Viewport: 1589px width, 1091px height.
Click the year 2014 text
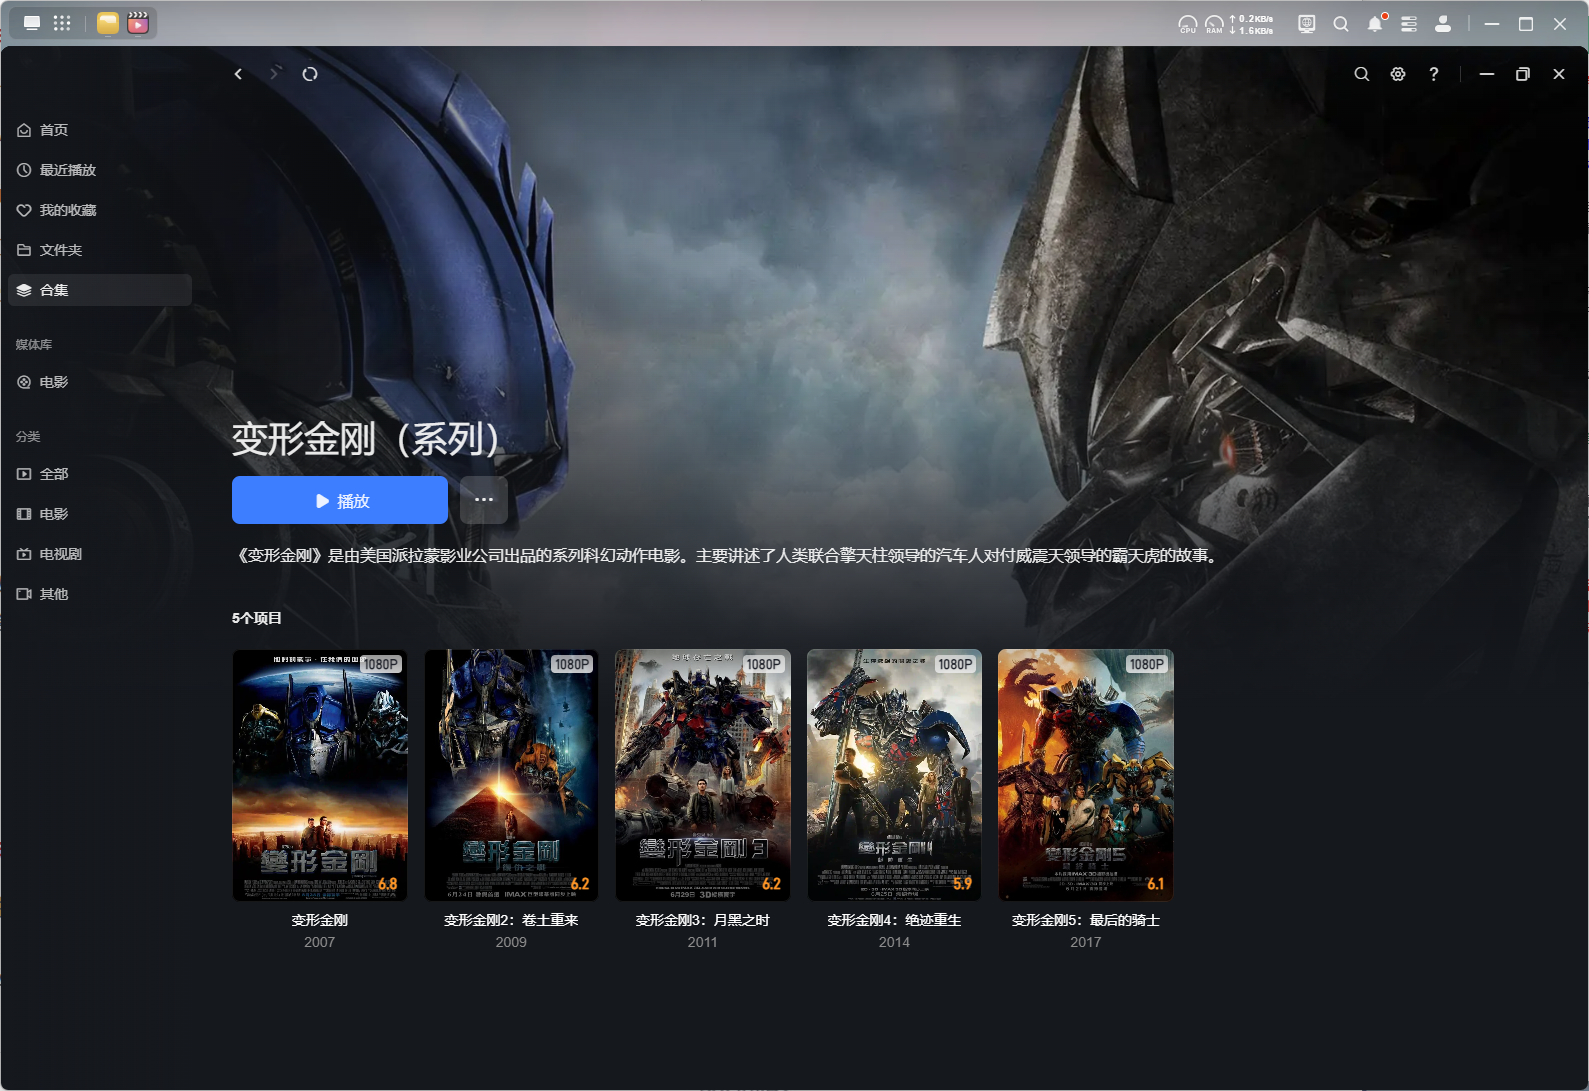click(x=894, y=942)
